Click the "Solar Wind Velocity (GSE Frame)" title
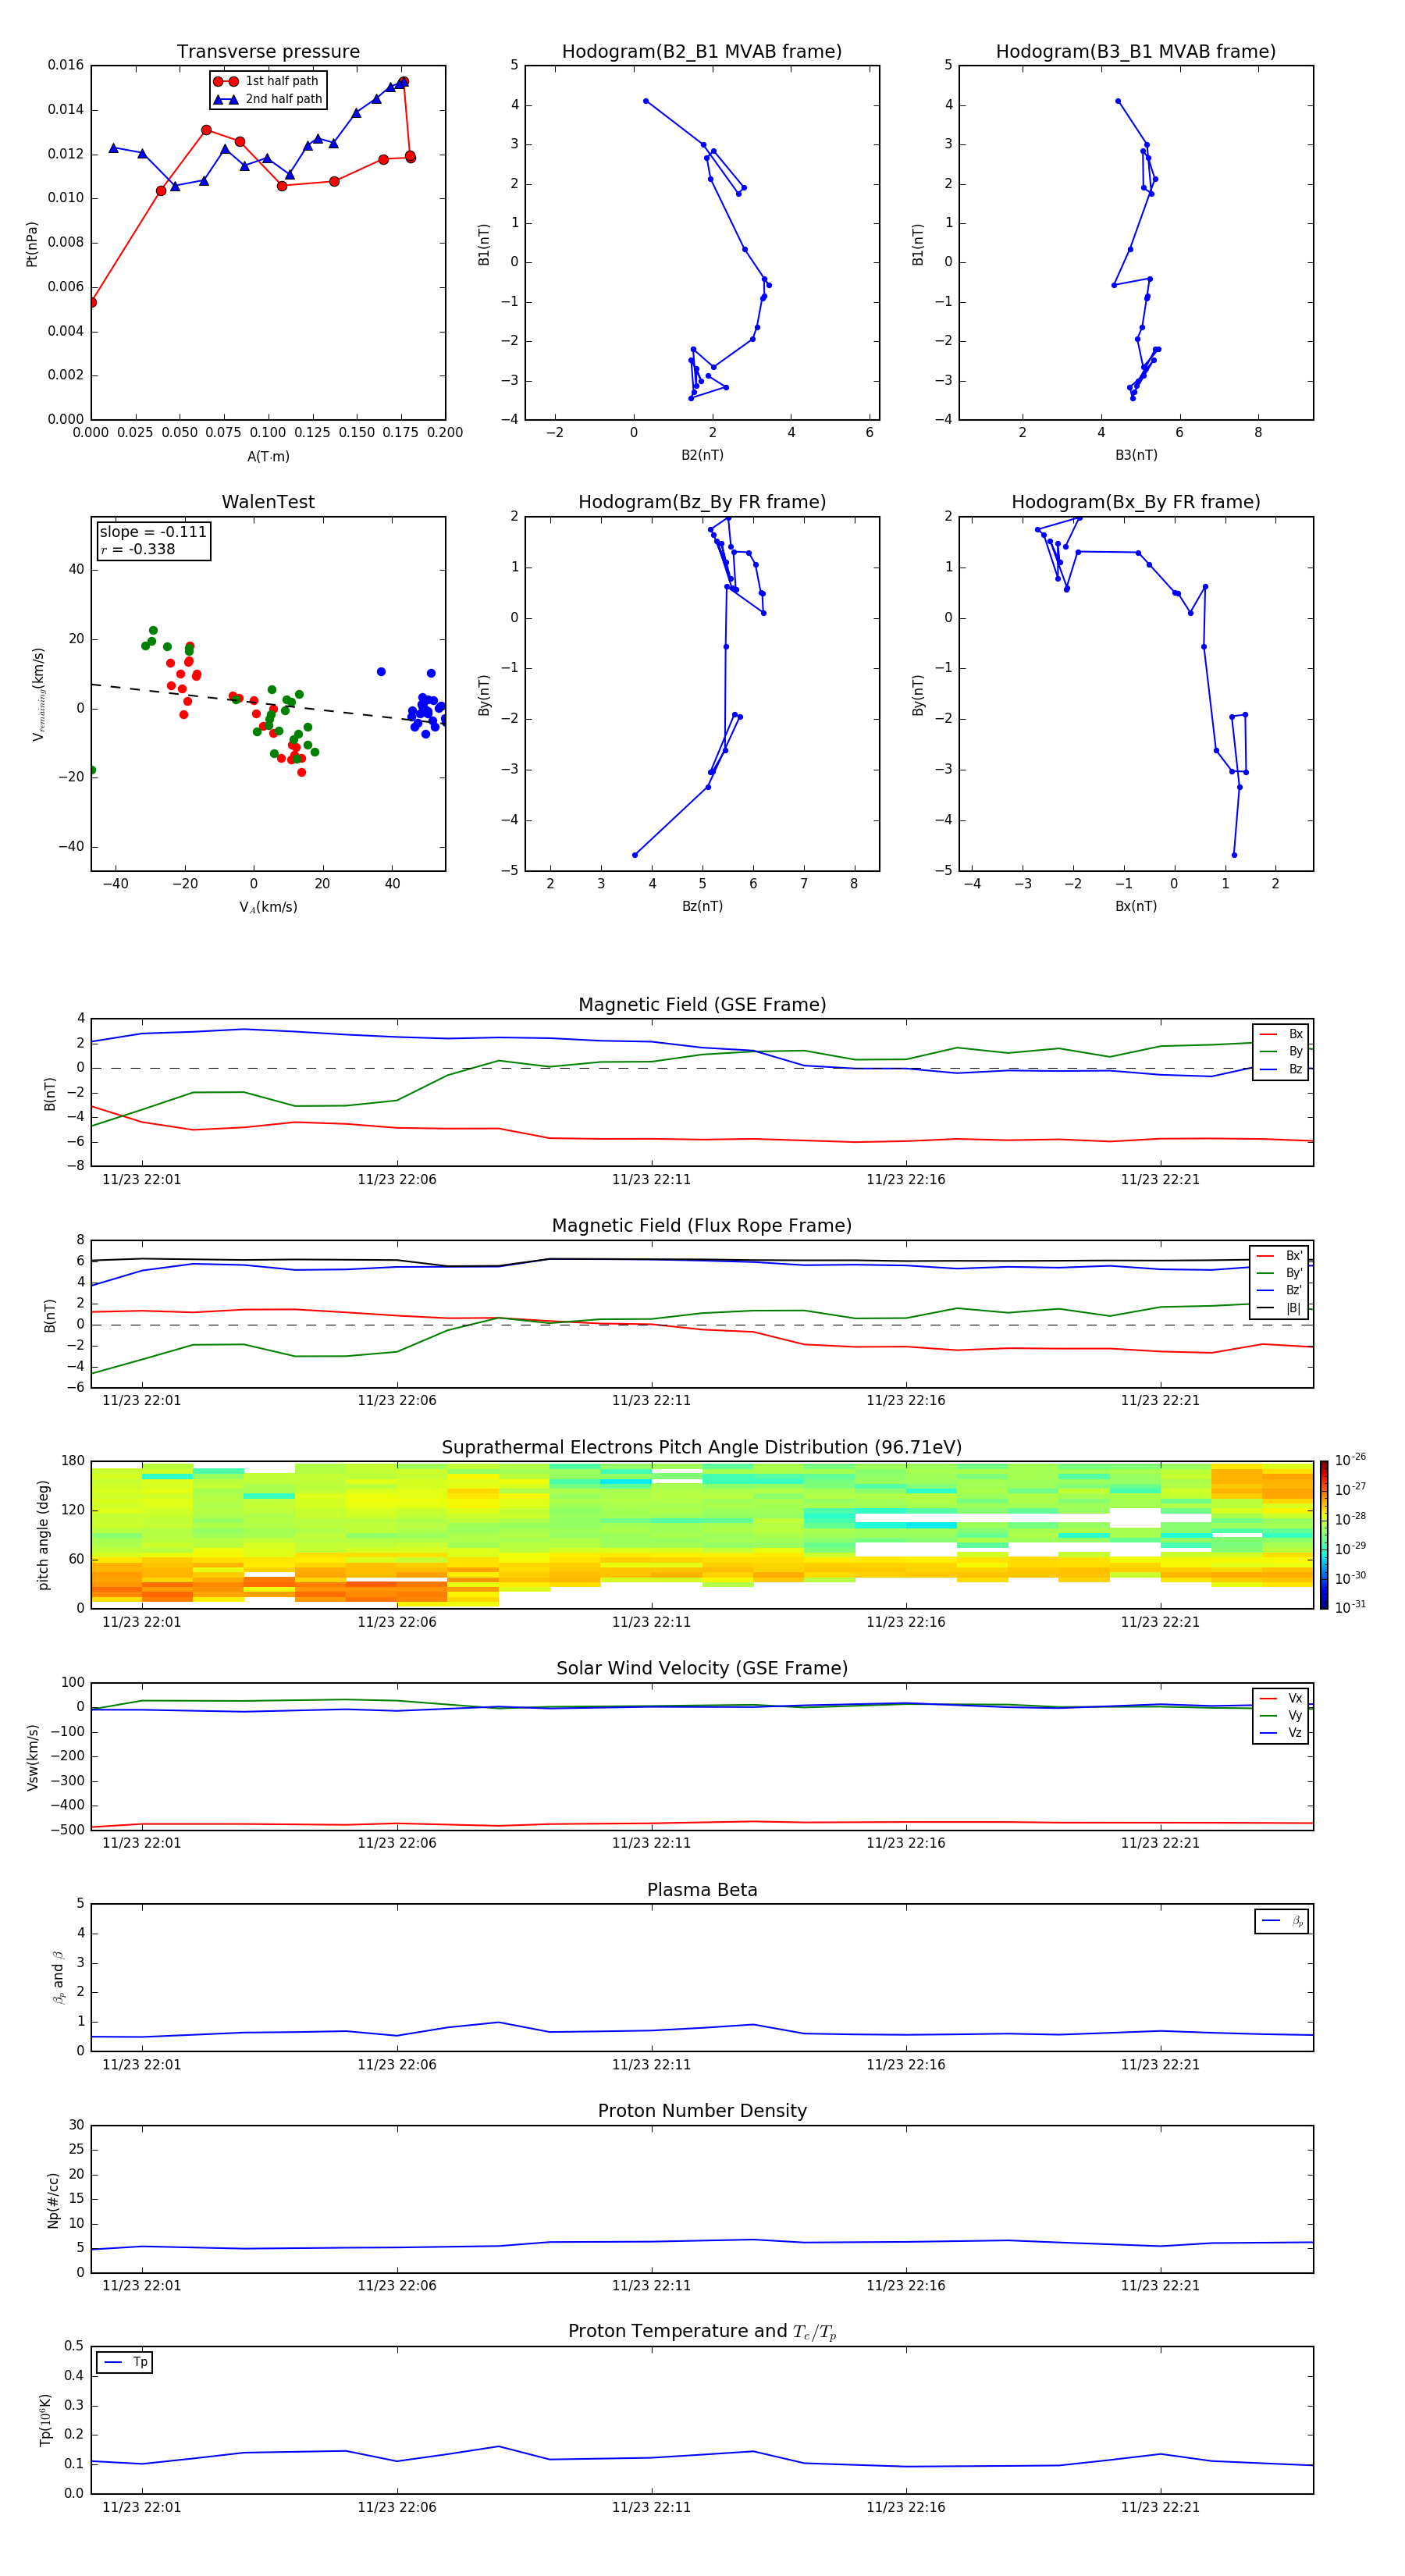Image resolution: width=1405 pixels, height=2576 pixels. 702,1669
